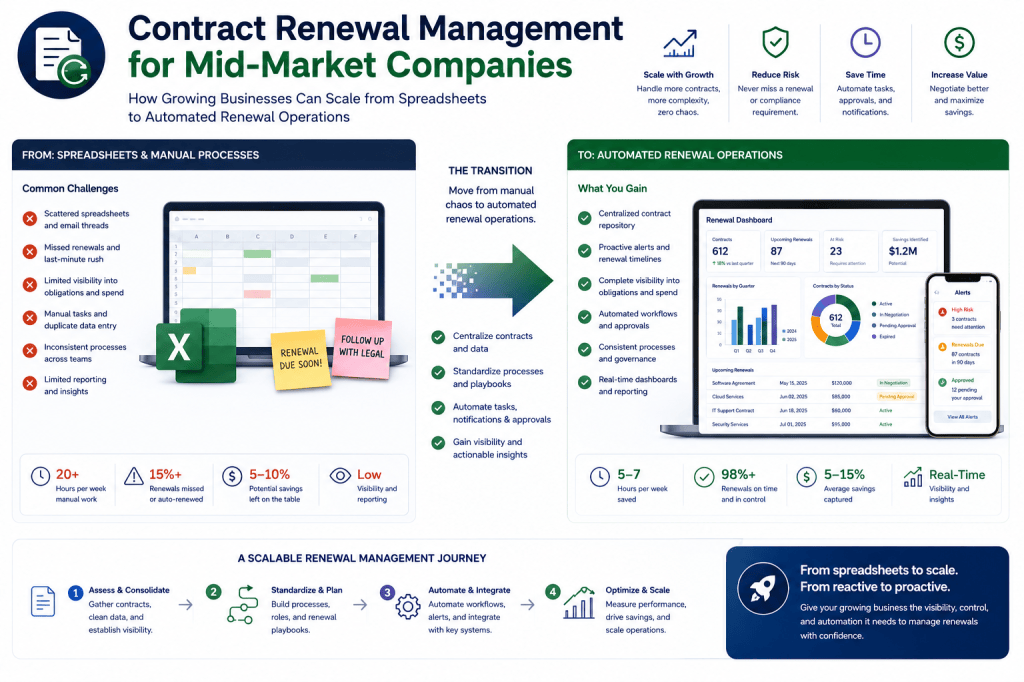Click the red X beside Missed renewals
Screen dimensions: 1024x682
pos(30,252)
